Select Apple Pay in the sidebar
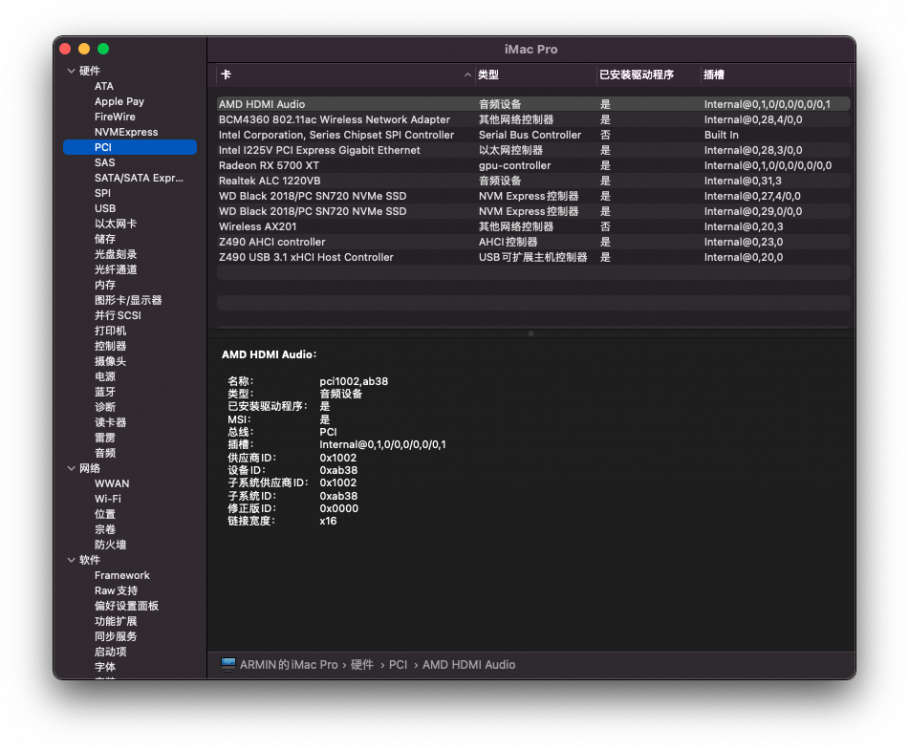Image resolution: width=909 pixels, height=750 pixels. [x=119, y=101]
